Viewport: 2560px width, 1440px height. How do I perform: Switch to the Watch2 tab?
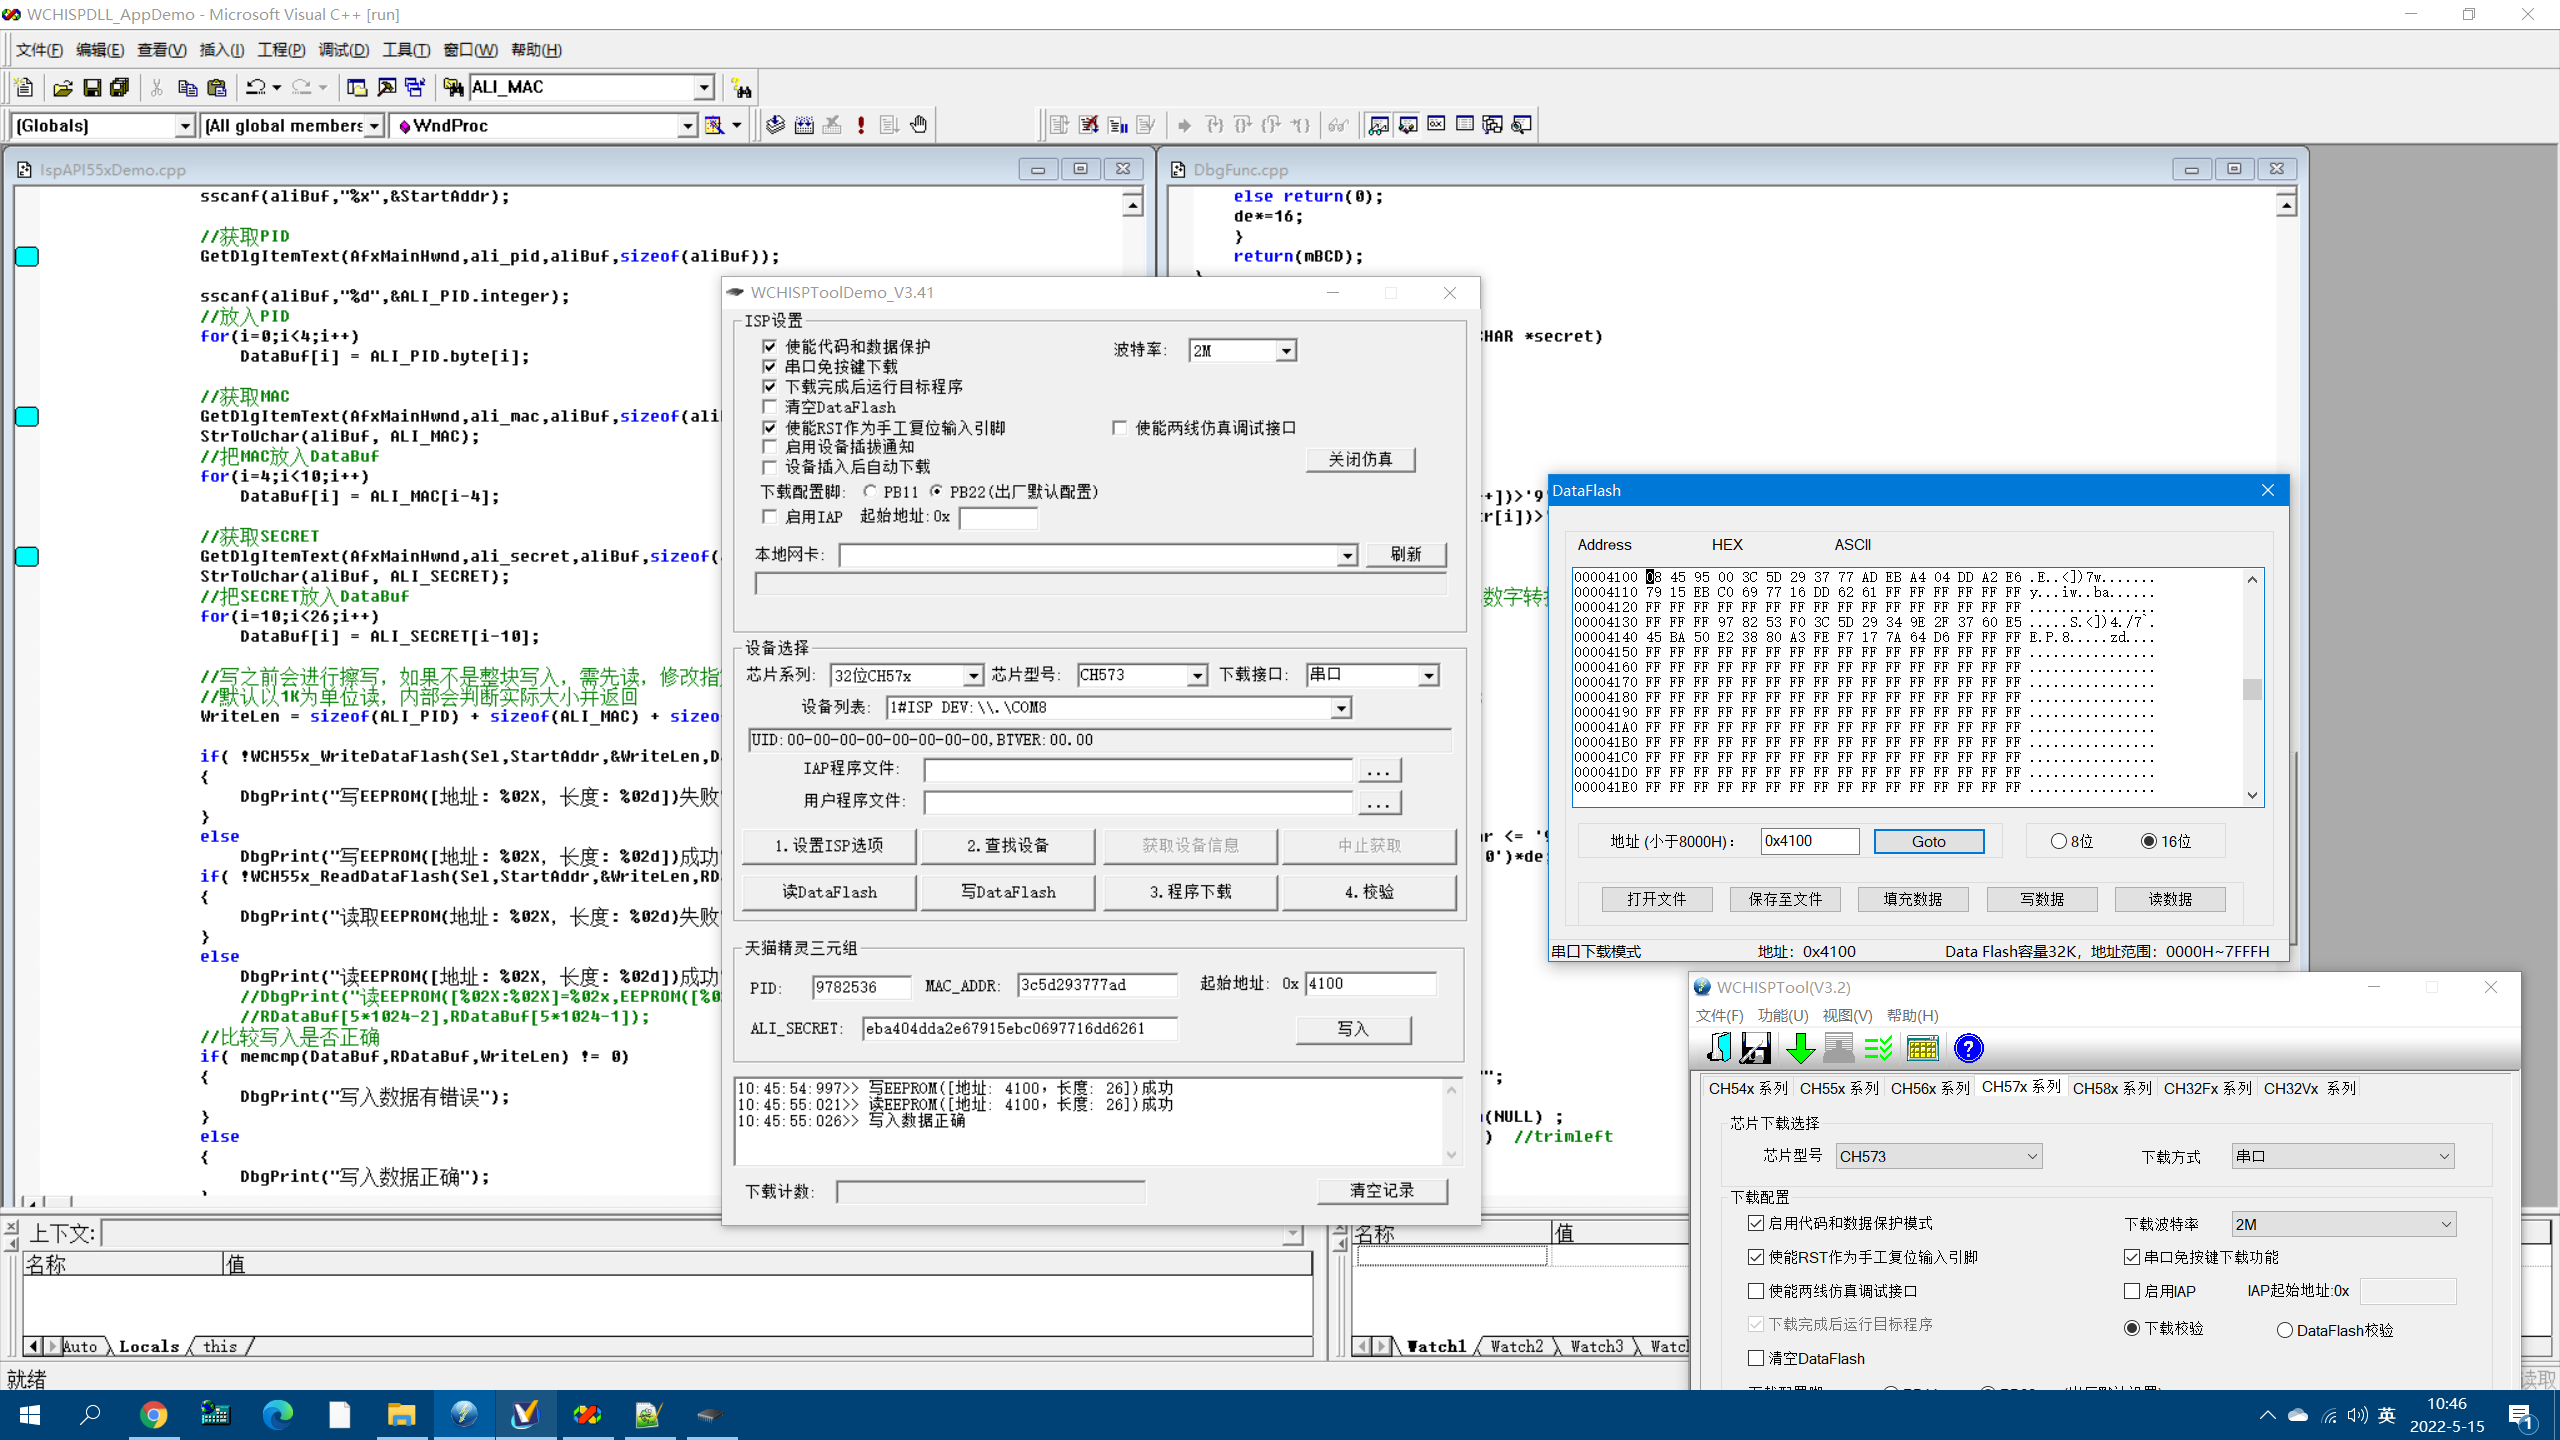(x=1516, y=1346)
